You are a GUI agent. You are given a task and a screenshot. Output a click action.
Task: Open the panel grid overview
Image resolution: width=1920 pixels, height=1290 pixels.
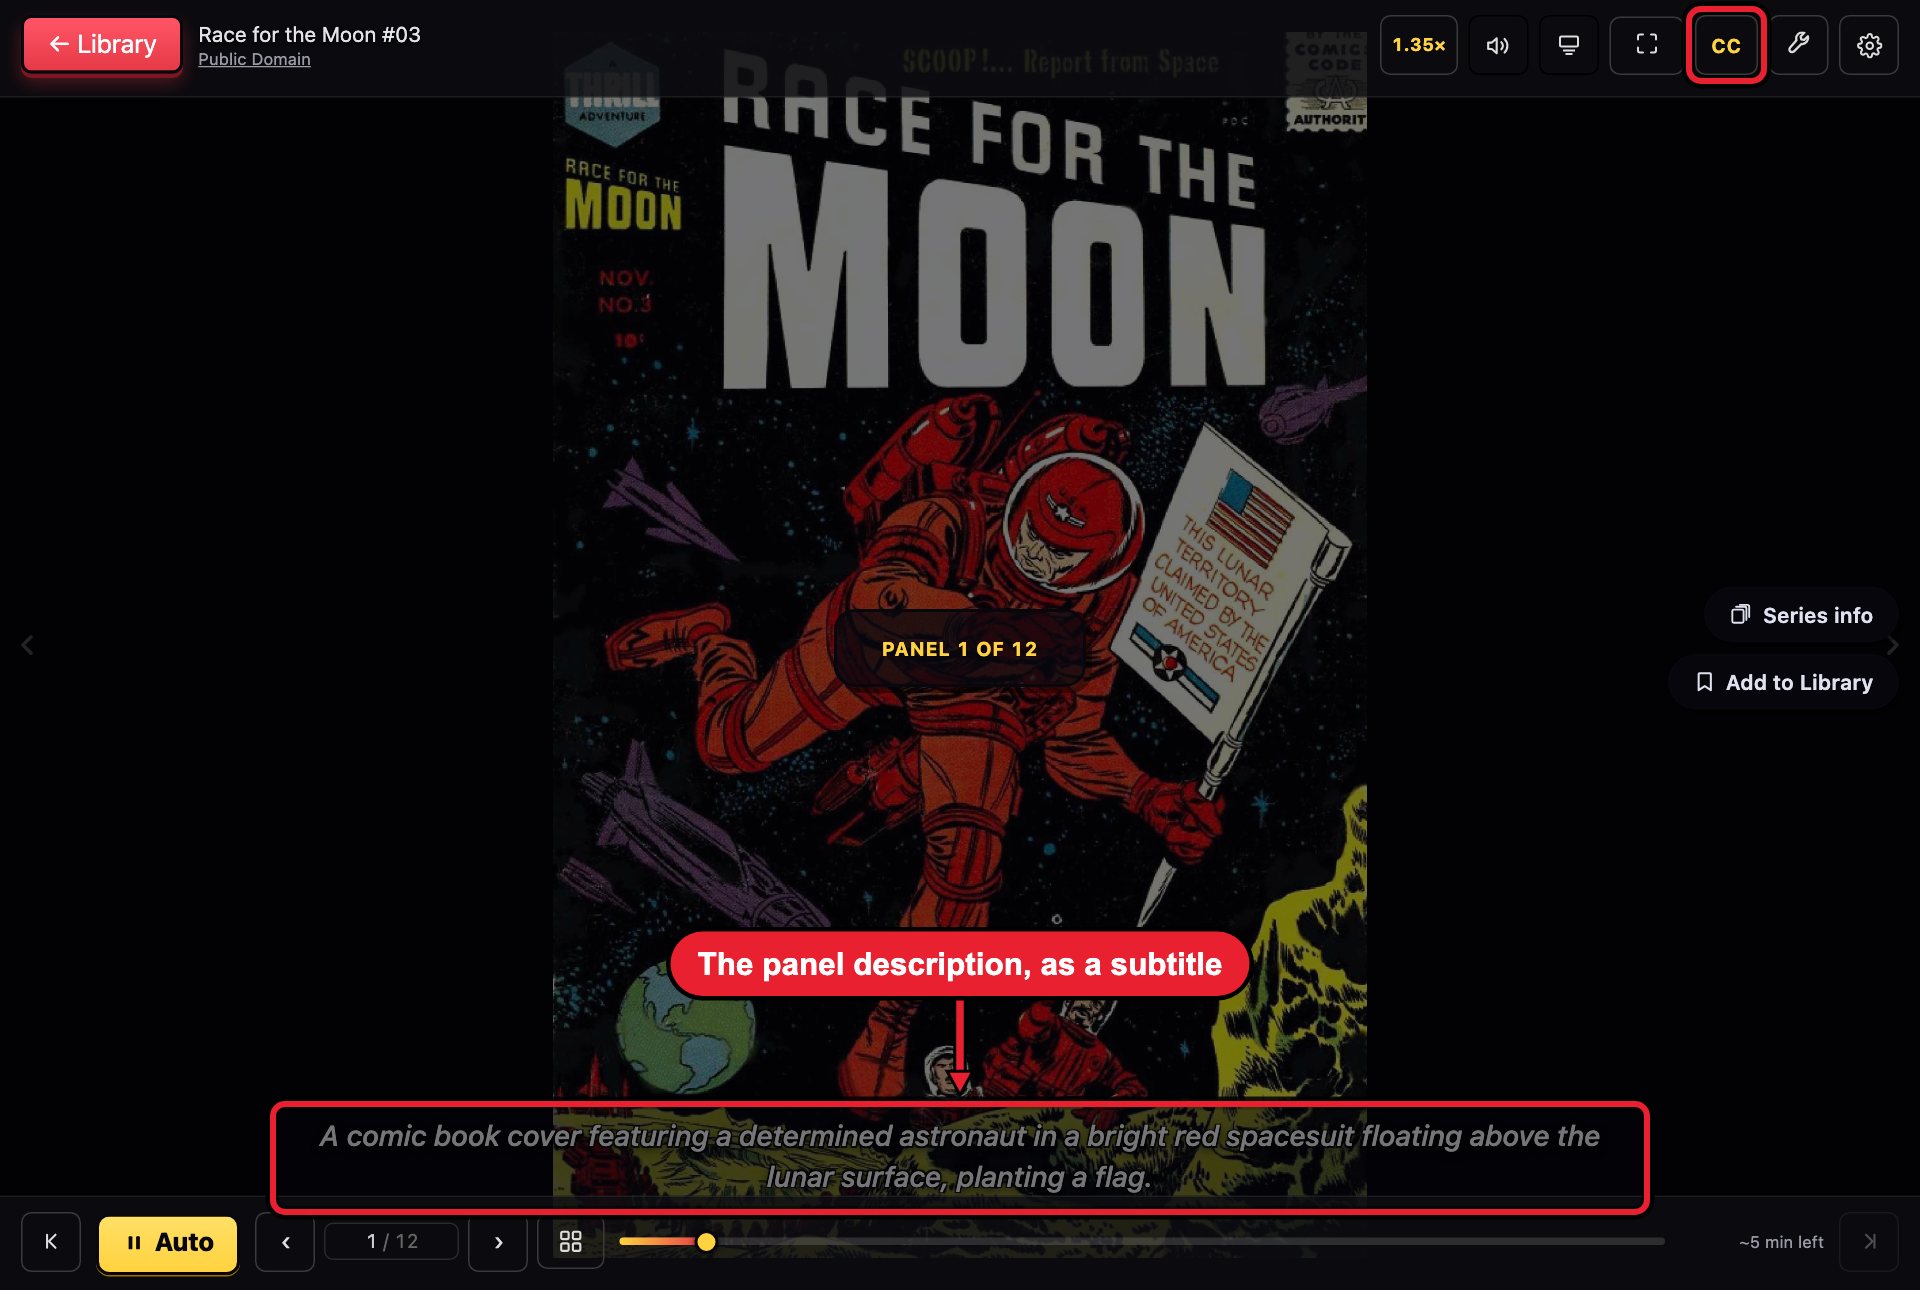pos(571,1242)
